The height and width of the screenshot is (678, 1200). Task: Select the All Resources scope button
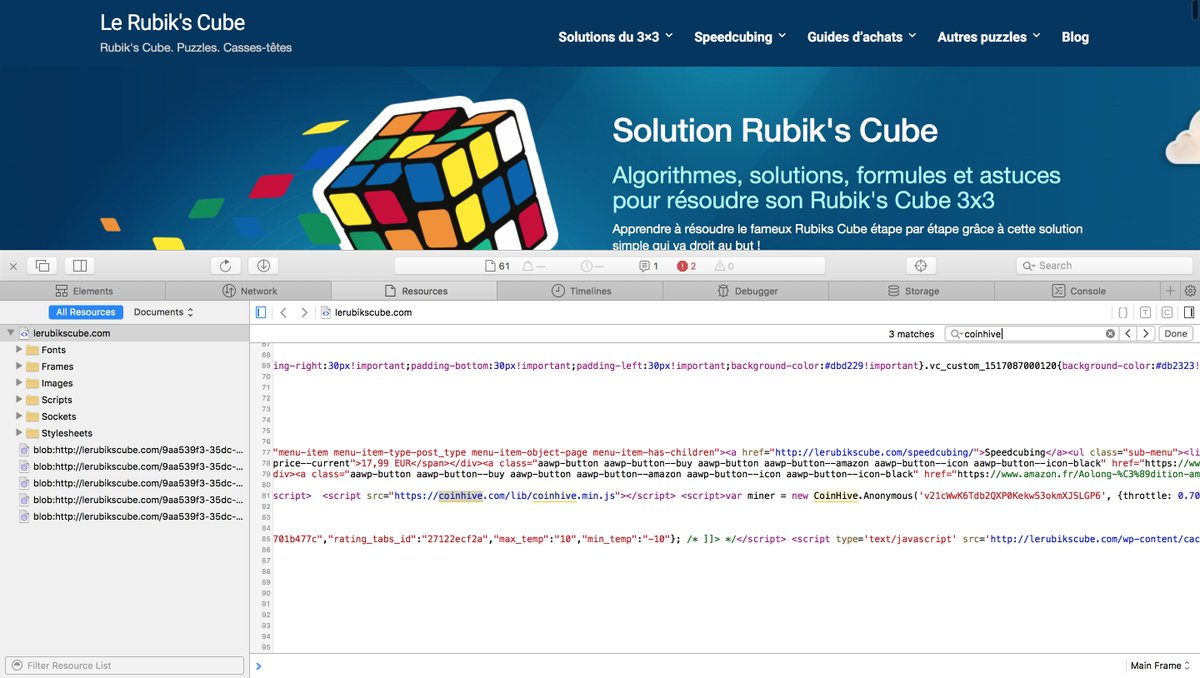tap(86, 312)
